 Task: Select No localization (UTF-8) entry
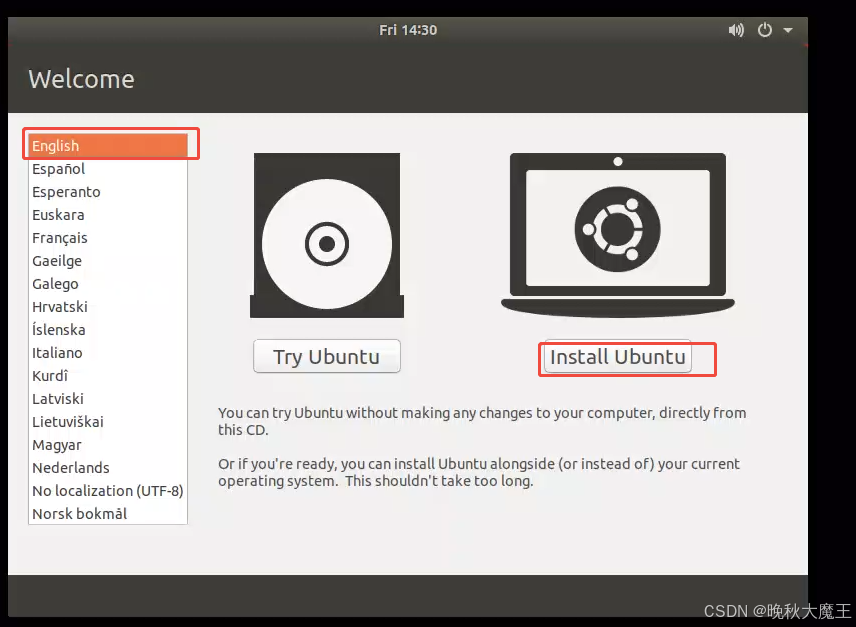point(108,491)
